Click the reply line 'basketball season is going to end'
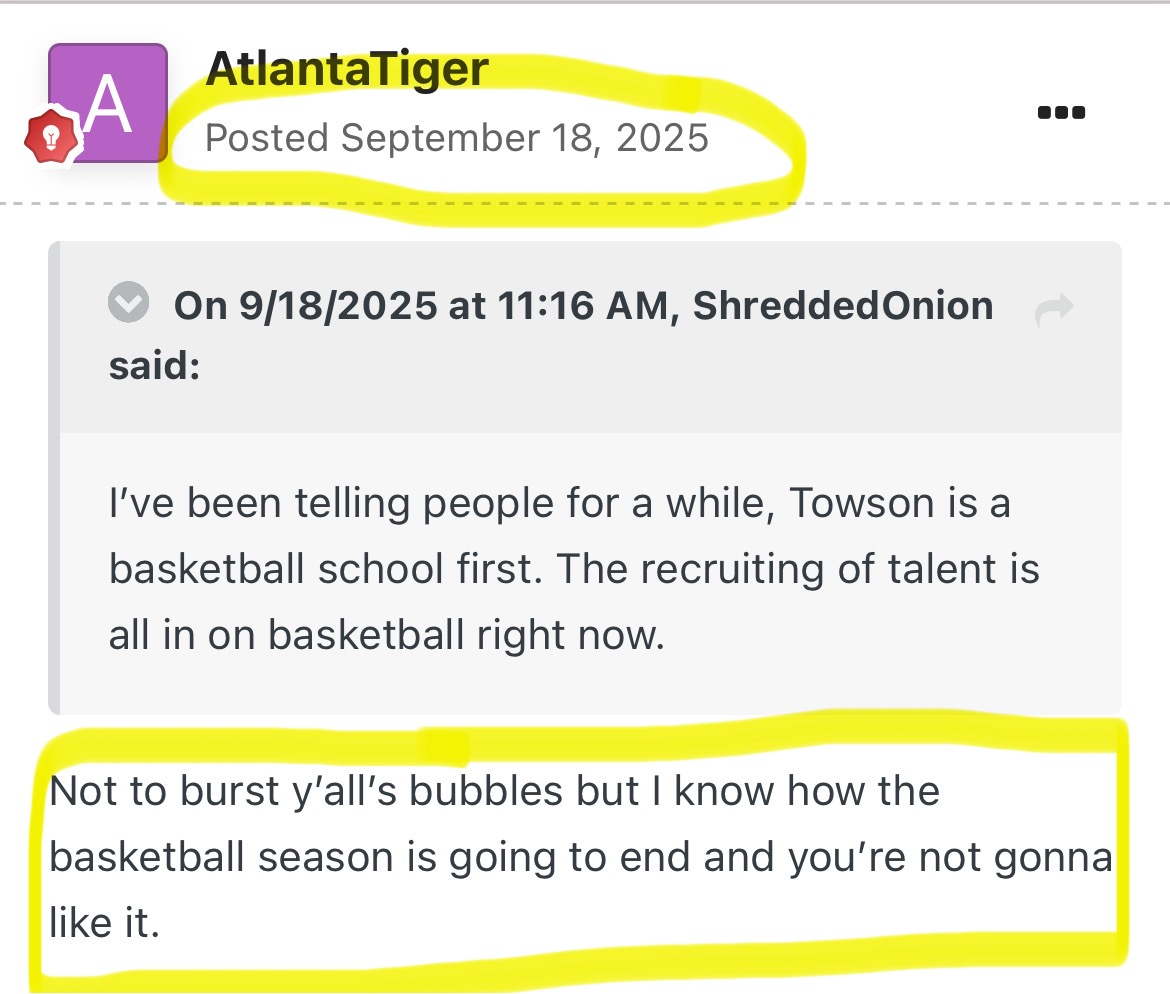Screen dimensions: 1170x994 pyautogui.click(x=580, y=857)
